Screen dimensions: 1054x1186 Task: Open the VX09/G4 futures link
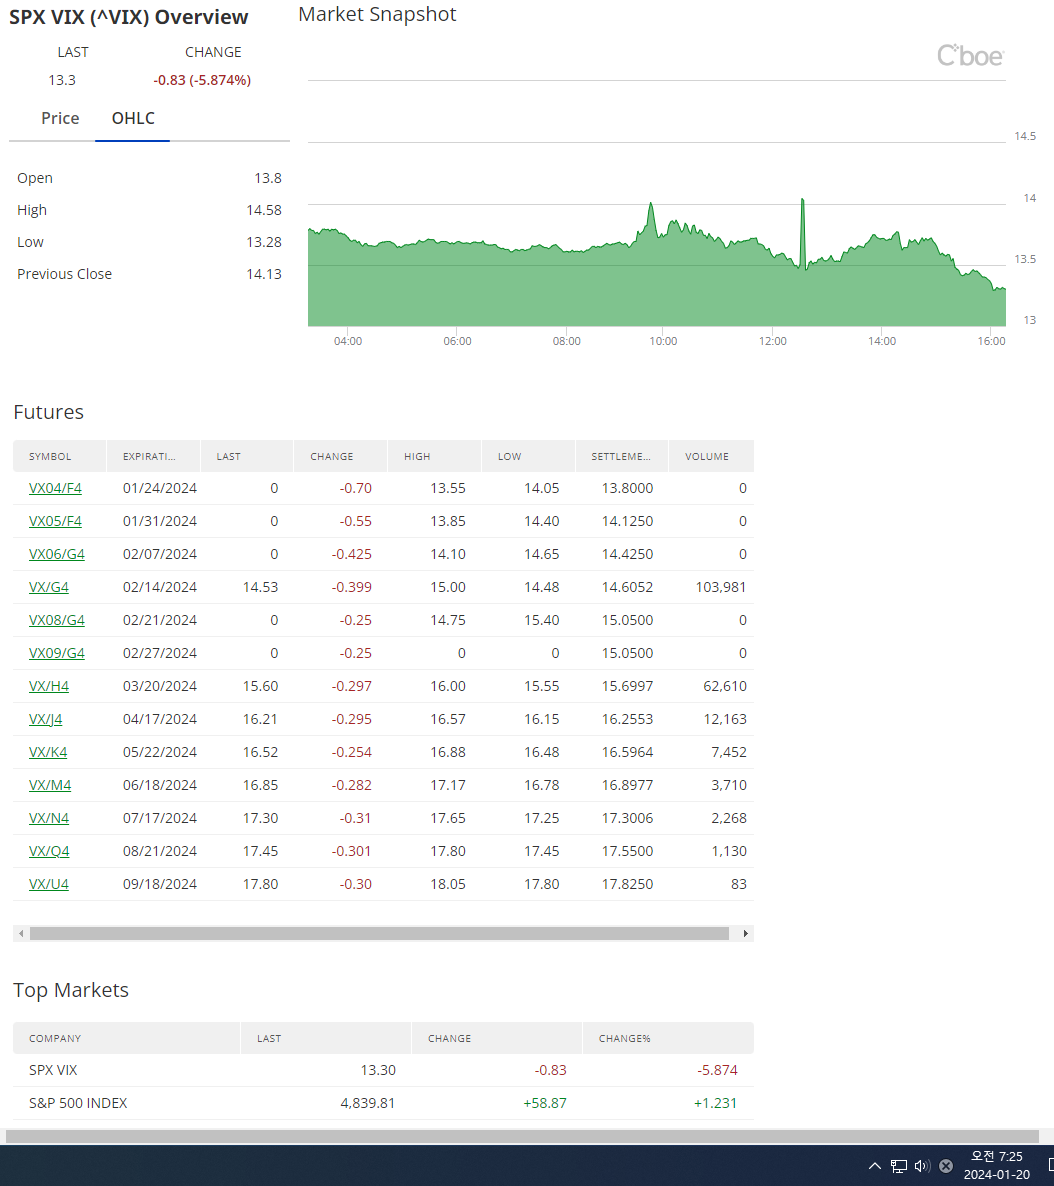(57, 654)
